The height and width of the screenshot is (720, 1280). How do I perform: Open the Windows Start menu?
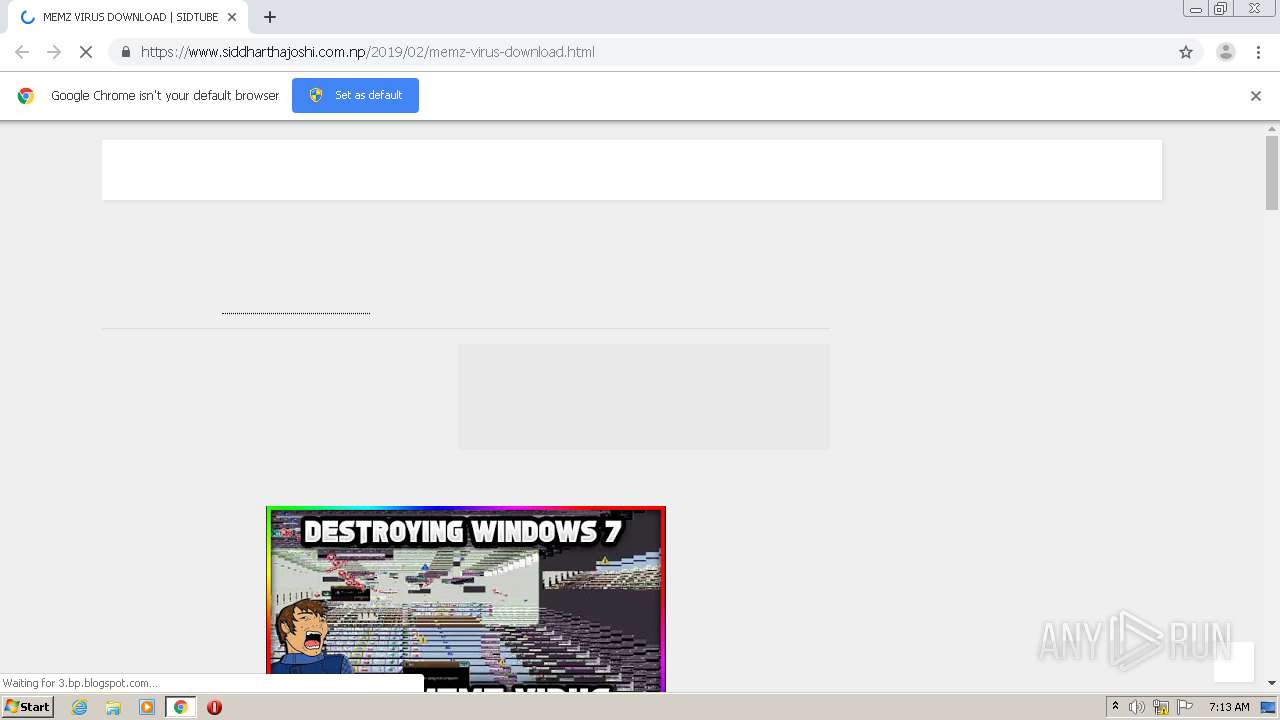point(28,707)
